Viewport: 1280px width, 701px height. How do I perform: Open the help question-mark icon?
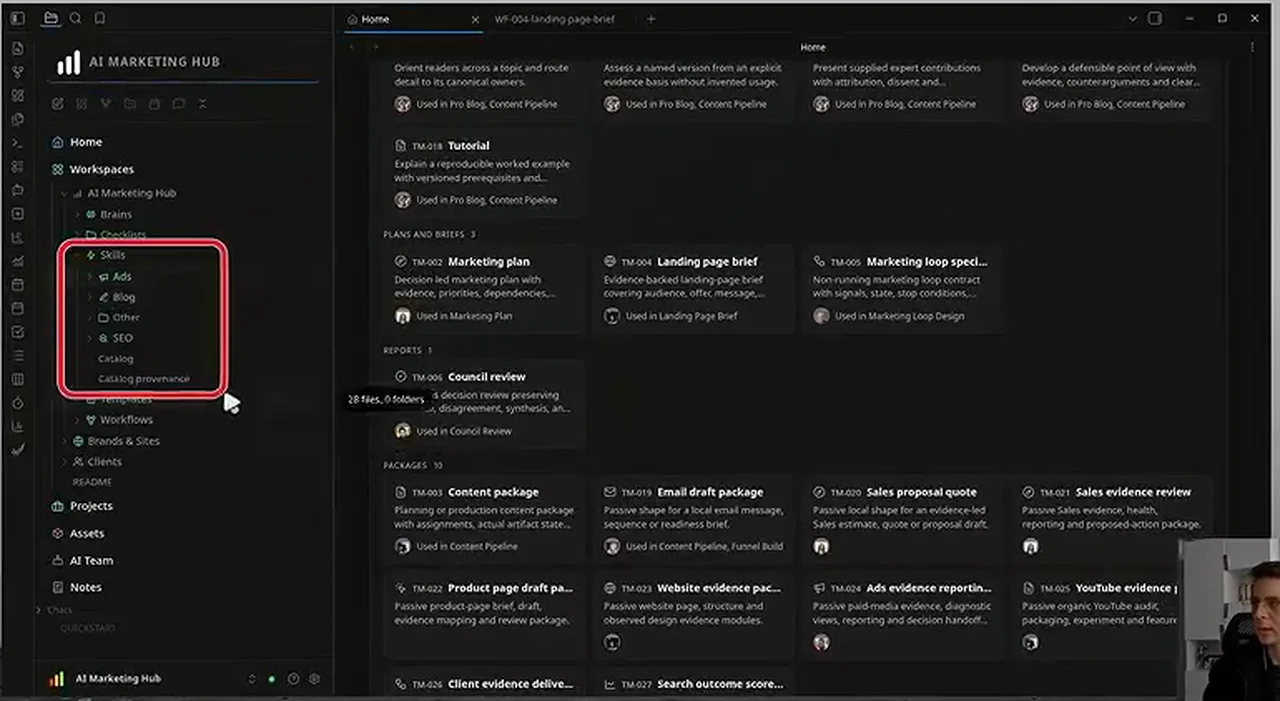click(x=293, y=679)
